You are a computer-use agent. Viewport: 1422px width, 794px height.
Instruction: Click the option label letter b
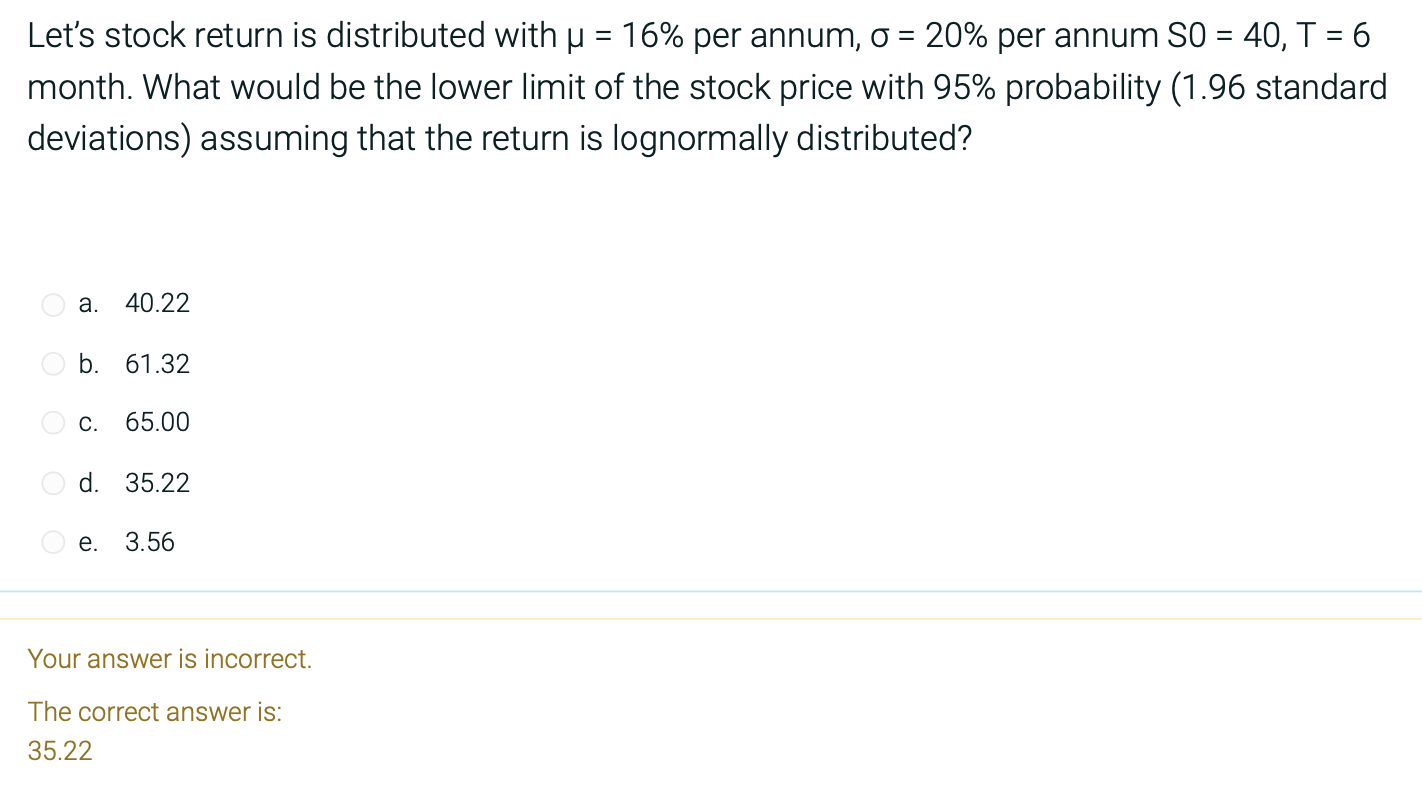click(x=88, y=364)
